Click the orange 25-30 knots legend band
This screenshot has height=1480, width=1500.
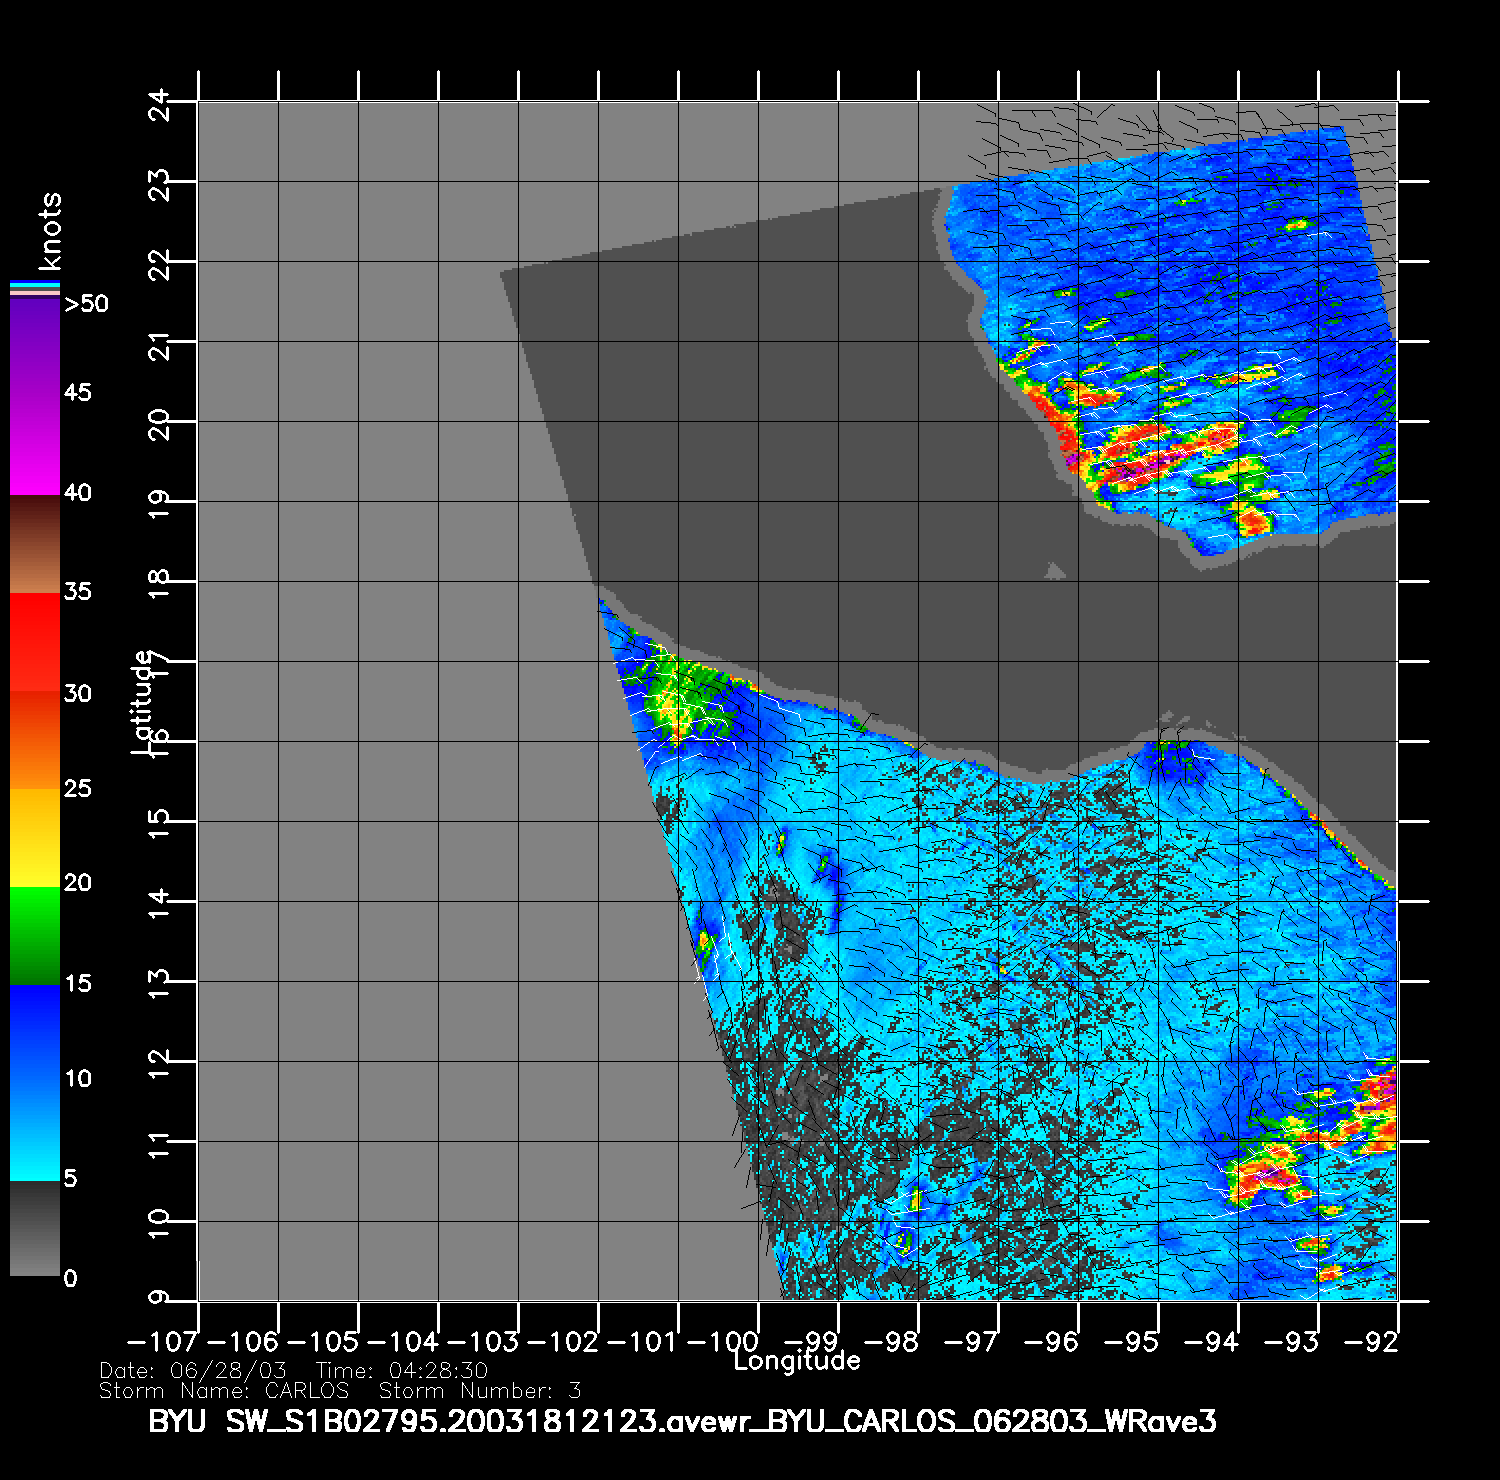34,740
